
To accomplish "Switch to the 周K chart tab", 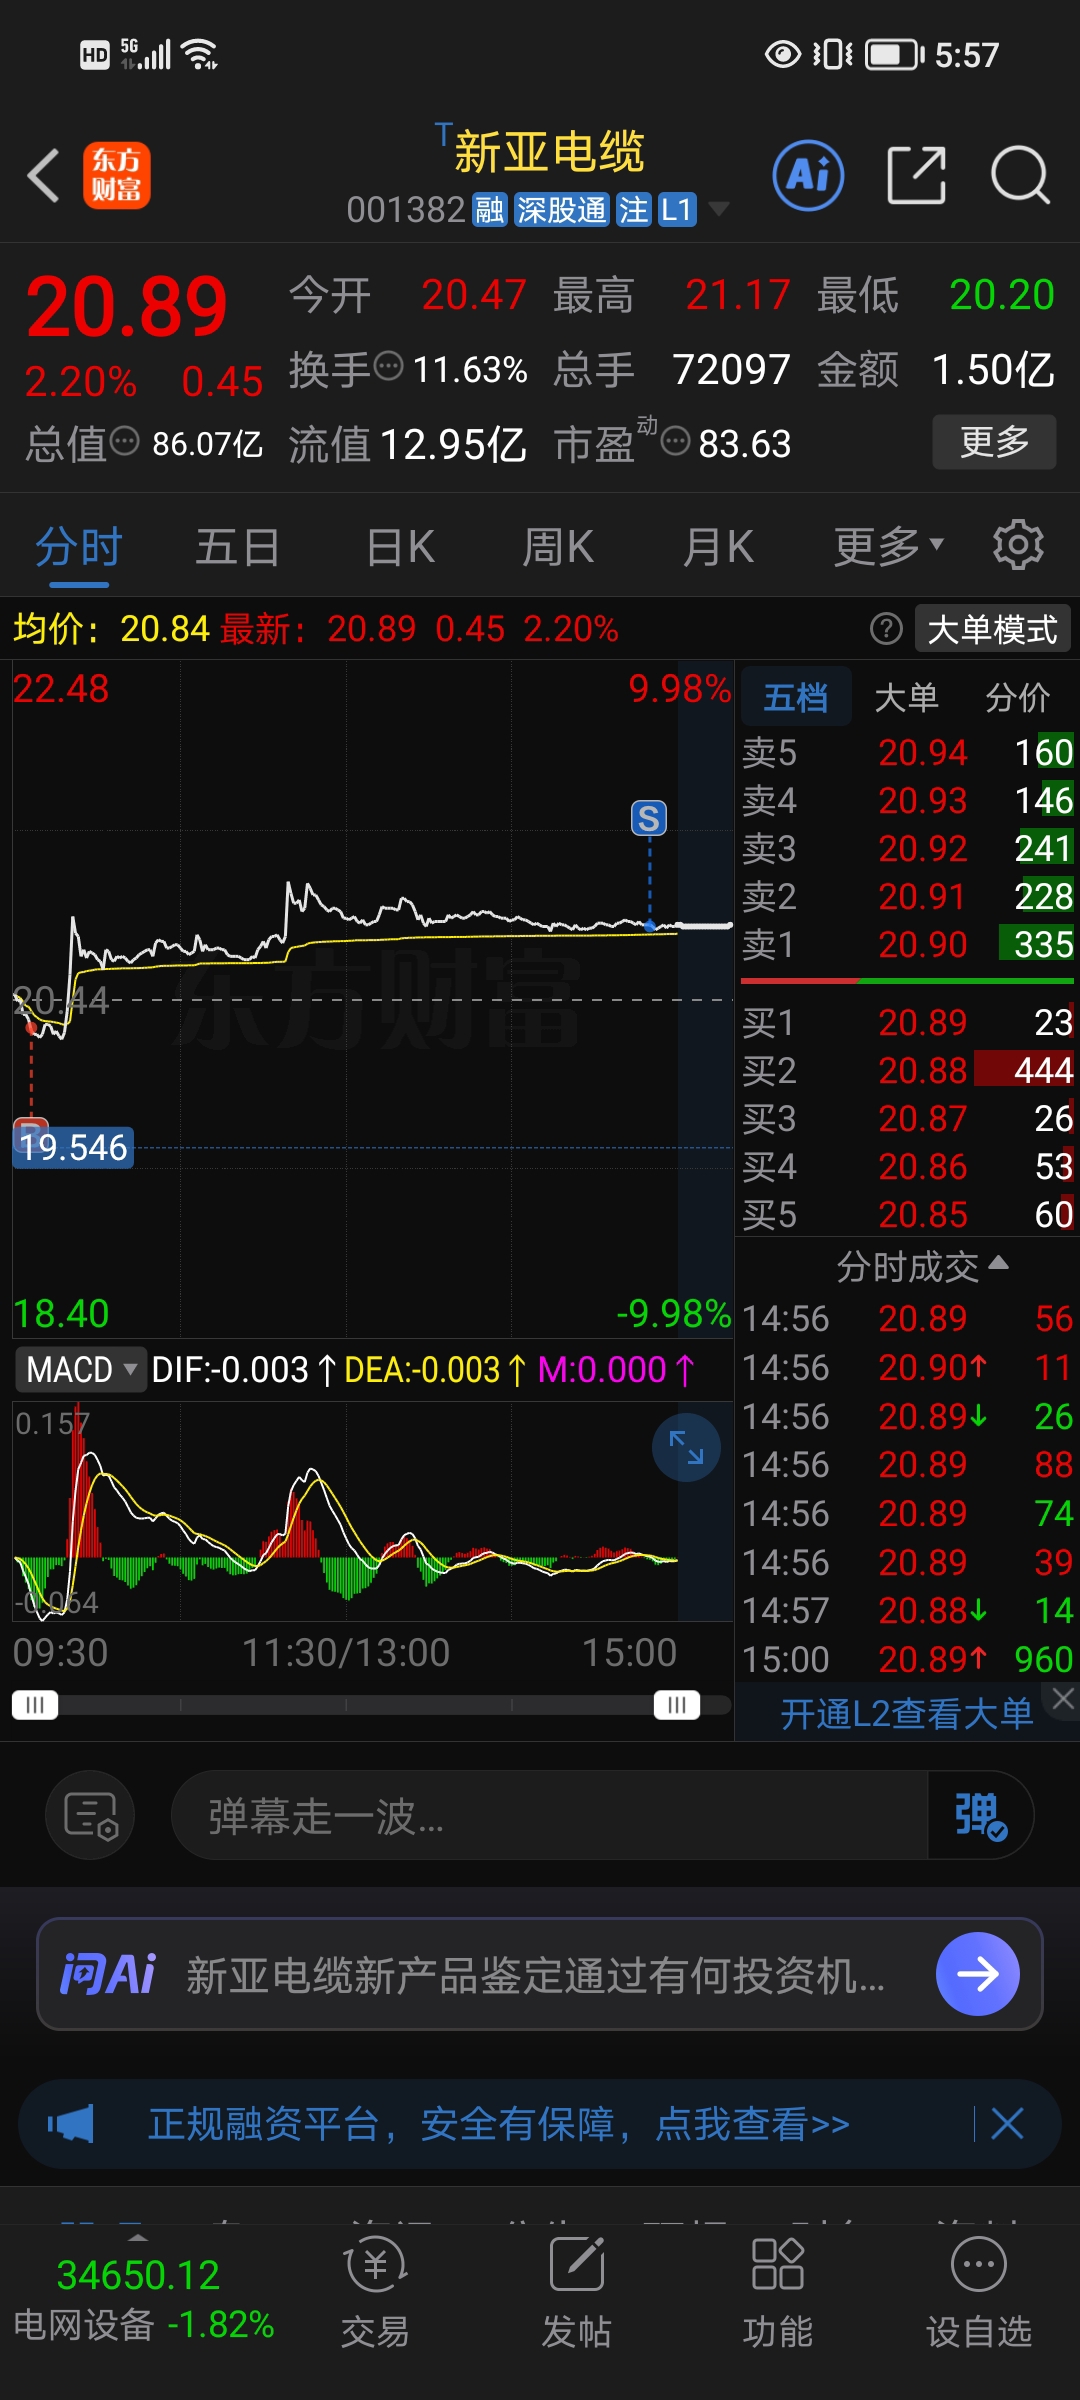I will (x=558, y=548).
